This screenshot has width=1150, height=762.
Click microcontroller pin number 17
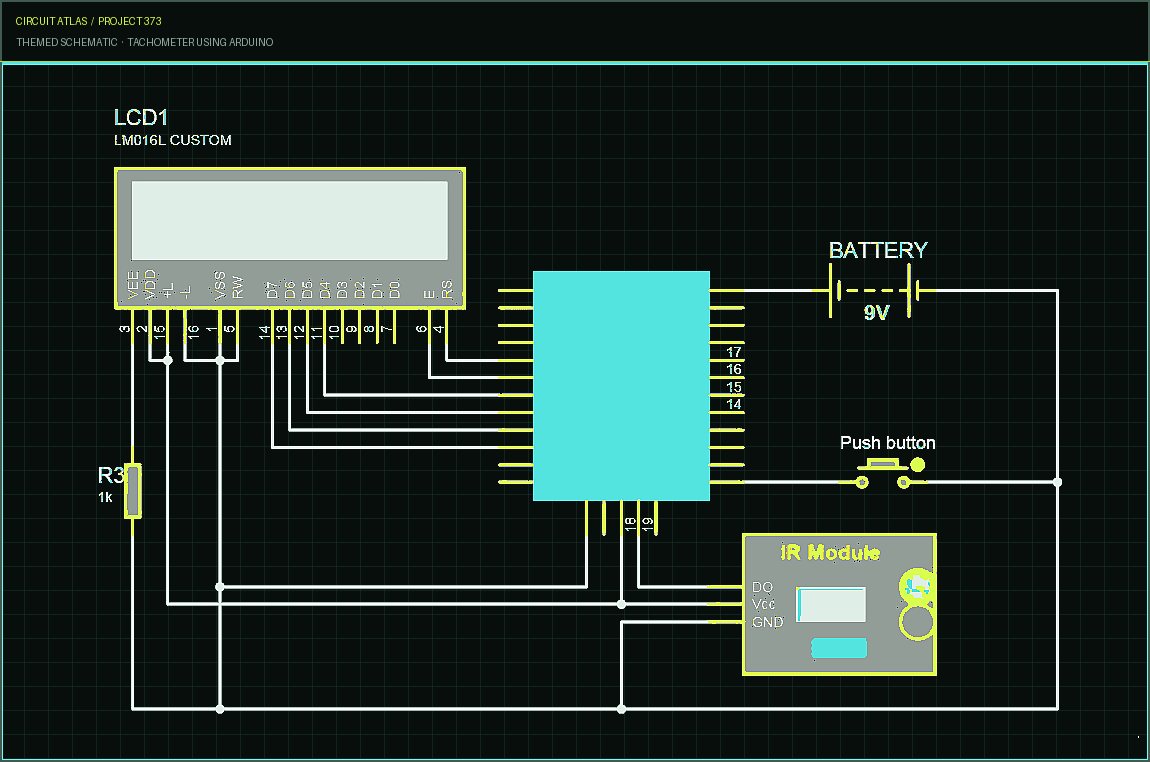[733, 352]
